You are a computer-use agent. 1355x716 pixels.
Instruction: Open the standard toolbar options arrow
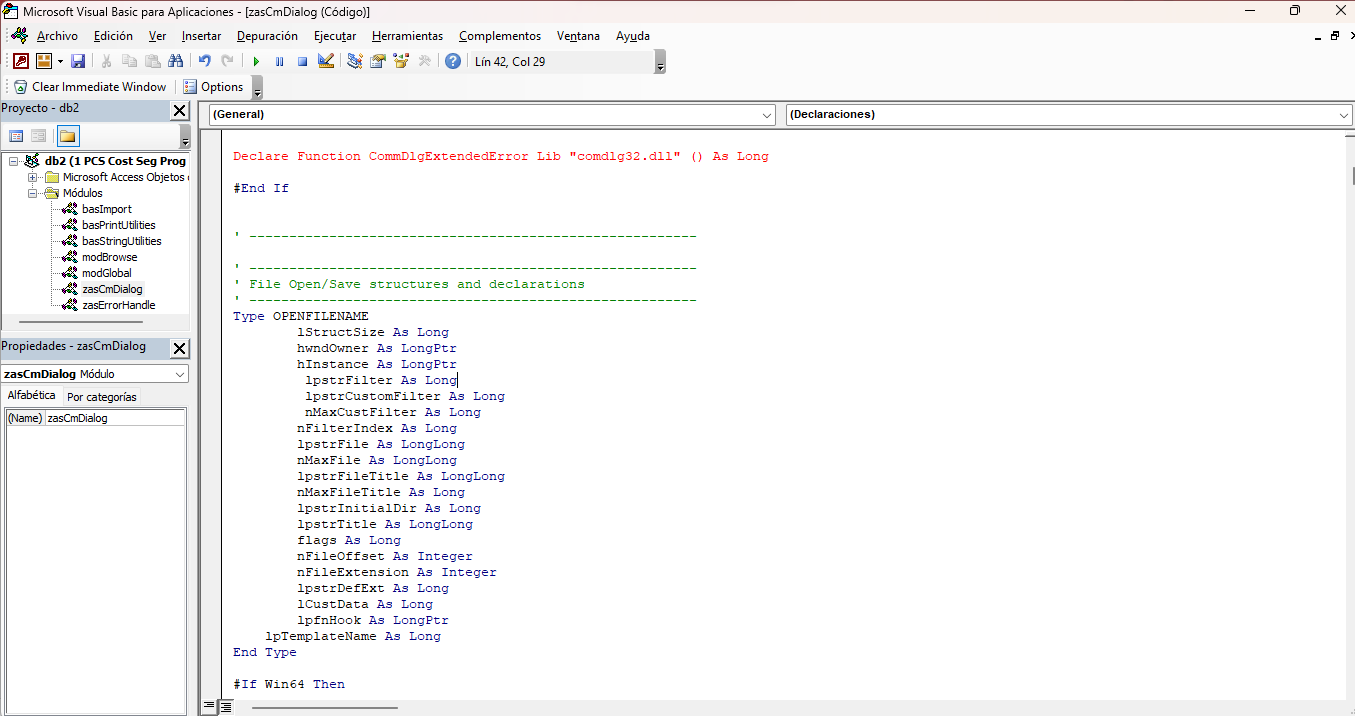(x=660, y=63)
